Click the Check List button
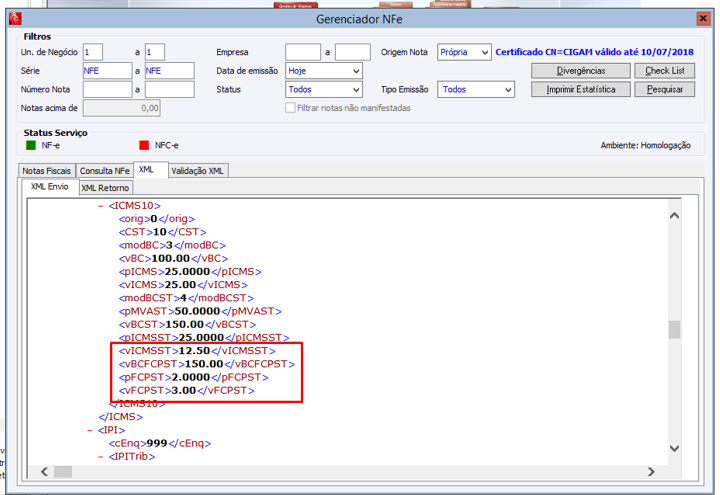Image resolution: width=720 pixels, height=495 pixels. [x=664, y=71]
